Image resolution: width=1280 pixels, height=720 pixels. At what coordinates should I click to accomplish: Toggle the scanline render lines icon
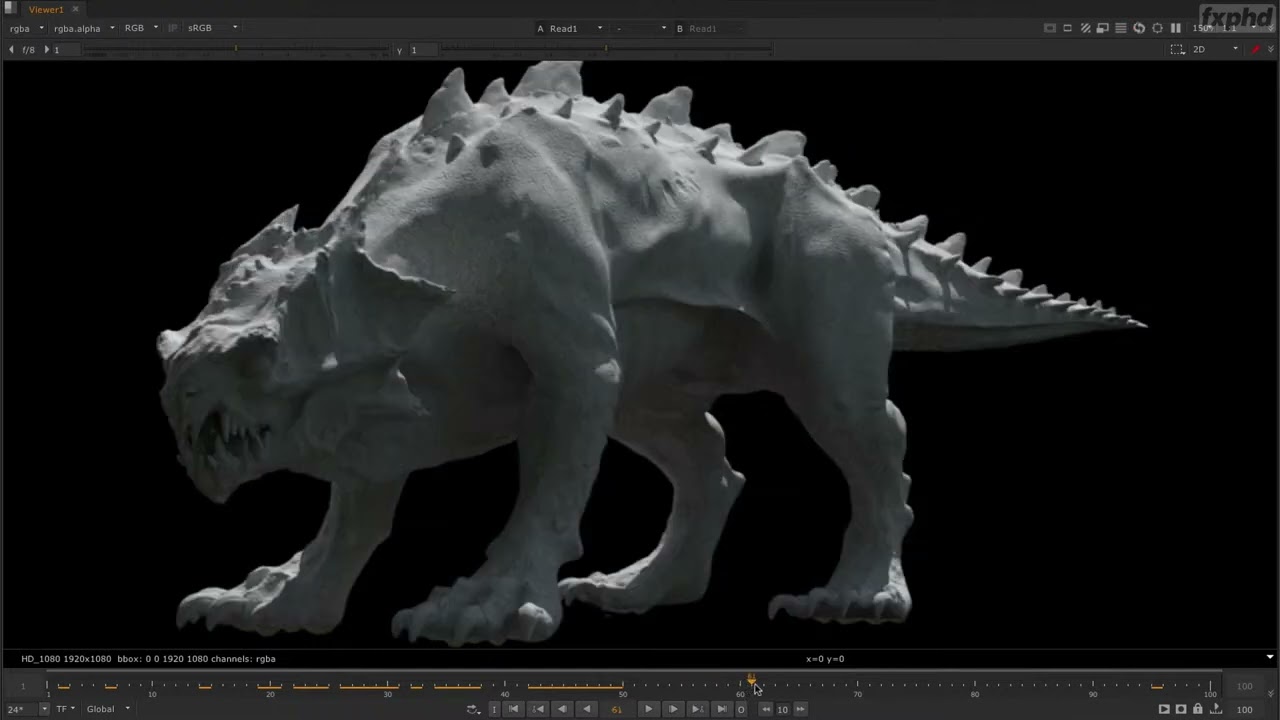tap(1121, 28)
